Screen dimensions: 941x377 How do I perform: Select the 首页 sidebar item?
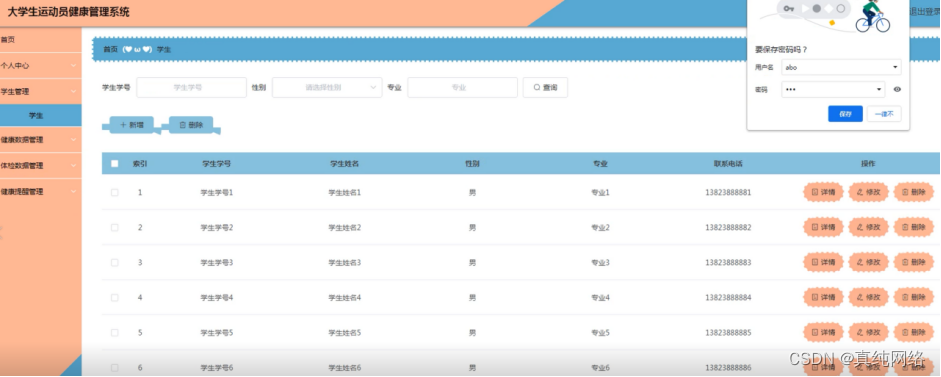(x=41, y=40)
